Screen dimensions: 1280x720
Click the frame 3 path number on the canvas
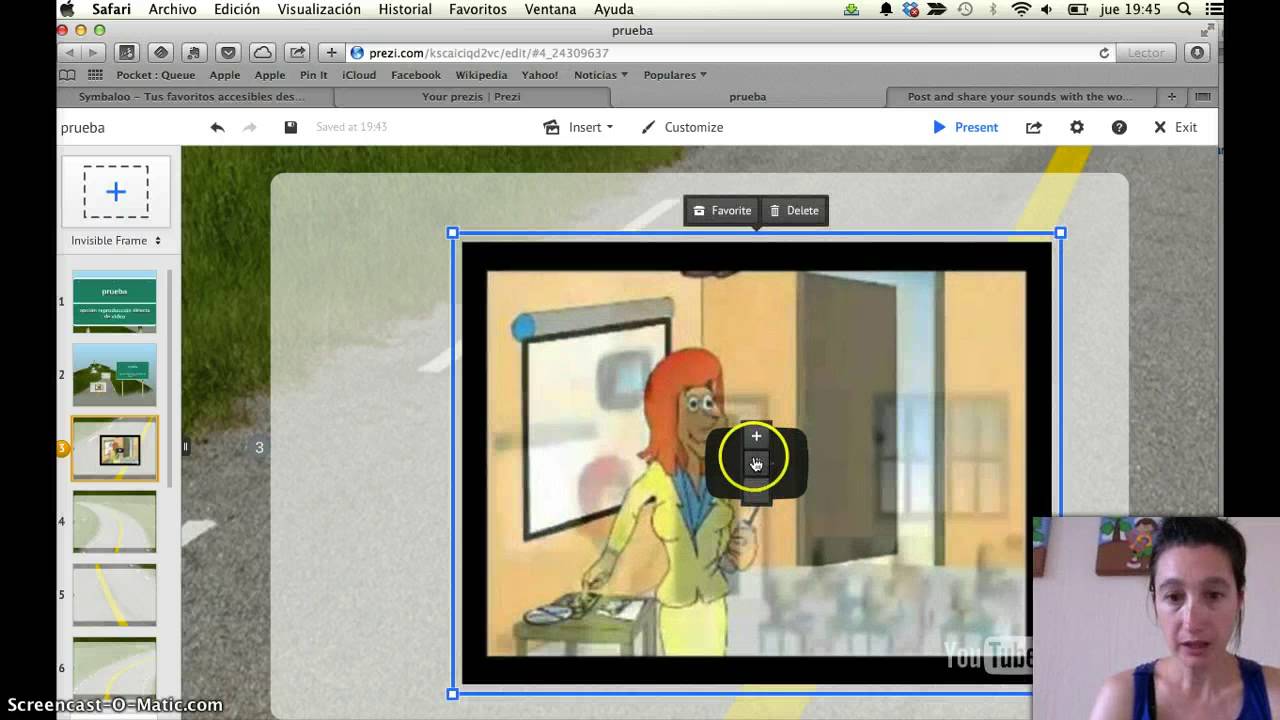(x=259, y=447)
